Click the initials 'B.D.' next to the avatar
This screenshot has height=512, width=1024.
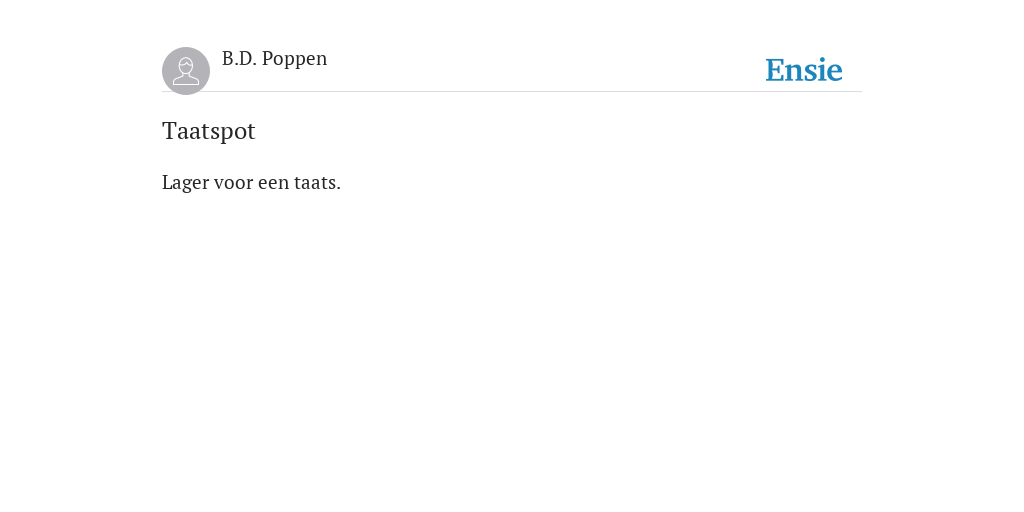tap(239, 59)
